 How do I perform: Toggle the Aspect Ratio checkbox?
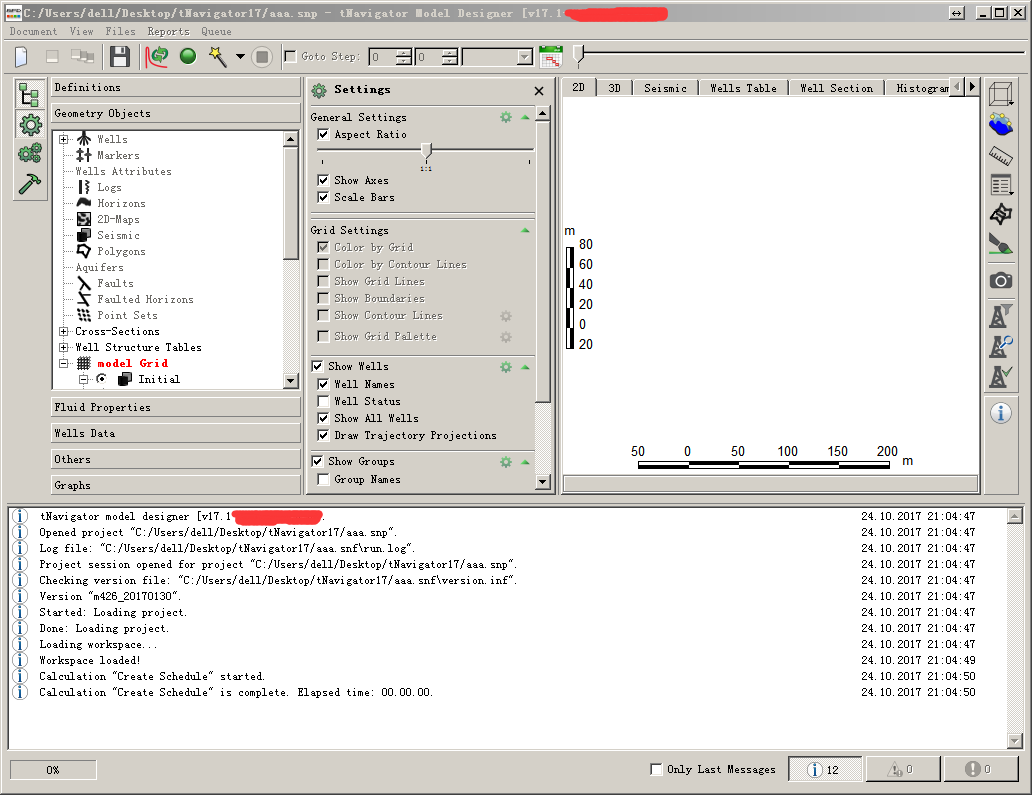pos(323,134)
